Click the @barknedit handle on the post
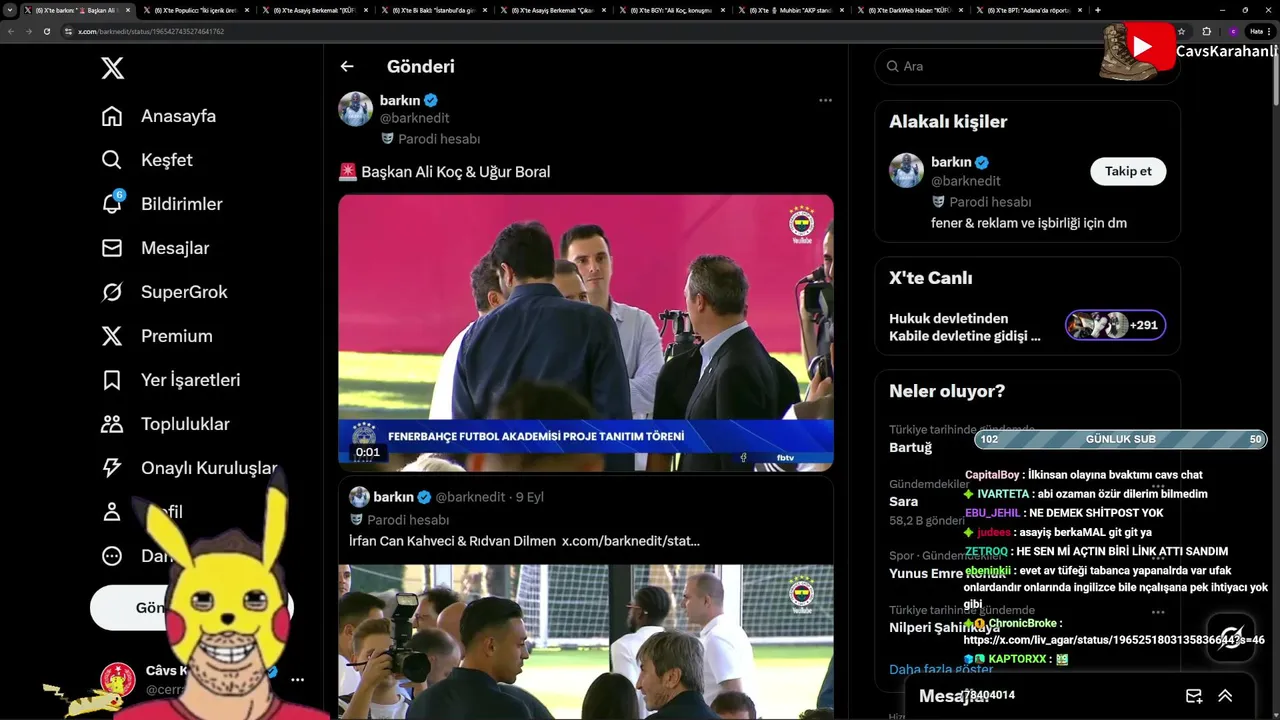 click(x=414, y=118)
